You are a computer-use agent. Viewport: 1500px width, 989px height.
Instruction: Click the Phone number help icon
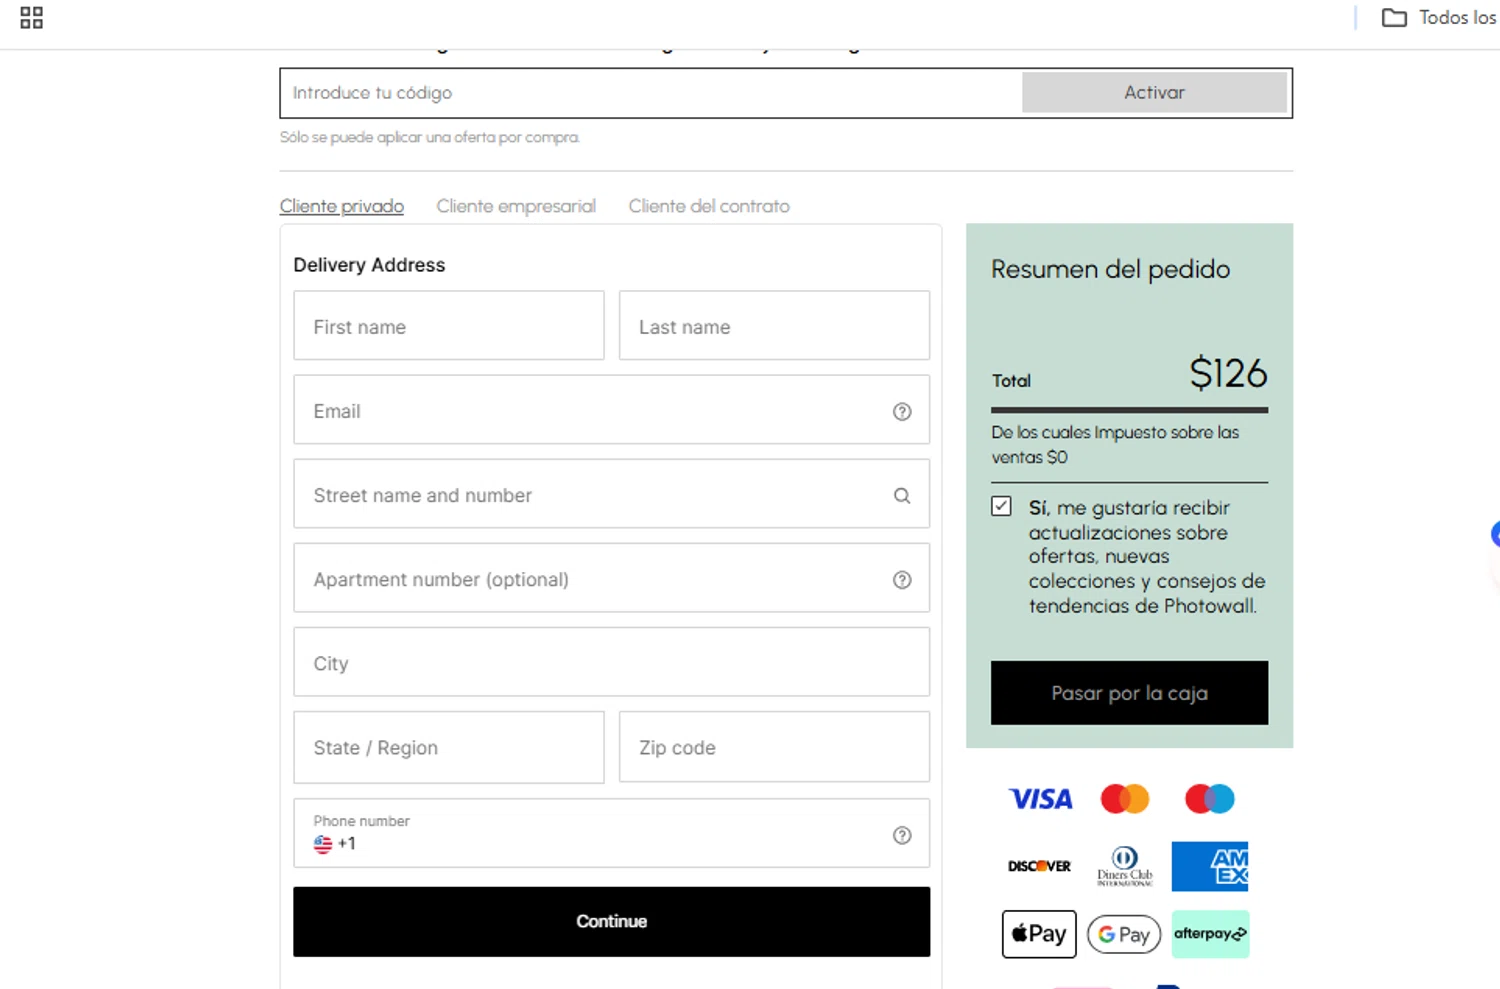tap(902, 835)
